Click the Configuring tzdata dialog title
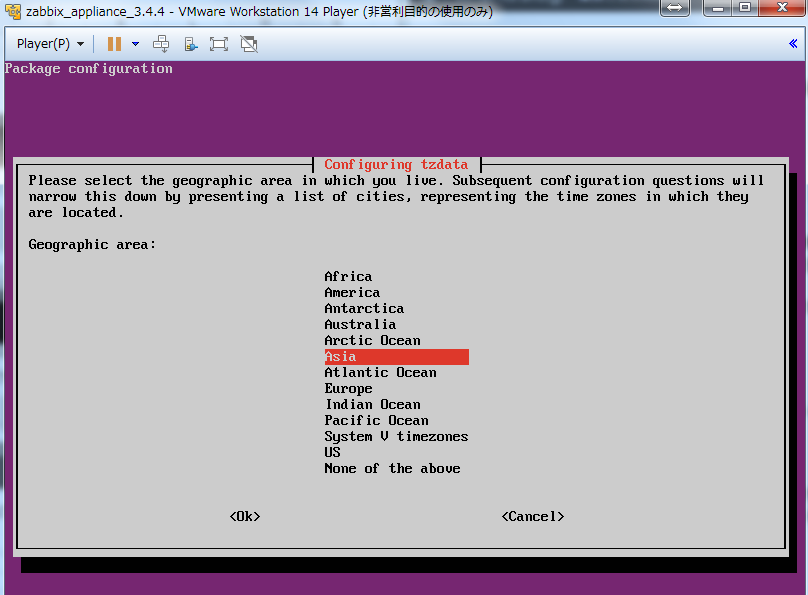 point(396,164)
